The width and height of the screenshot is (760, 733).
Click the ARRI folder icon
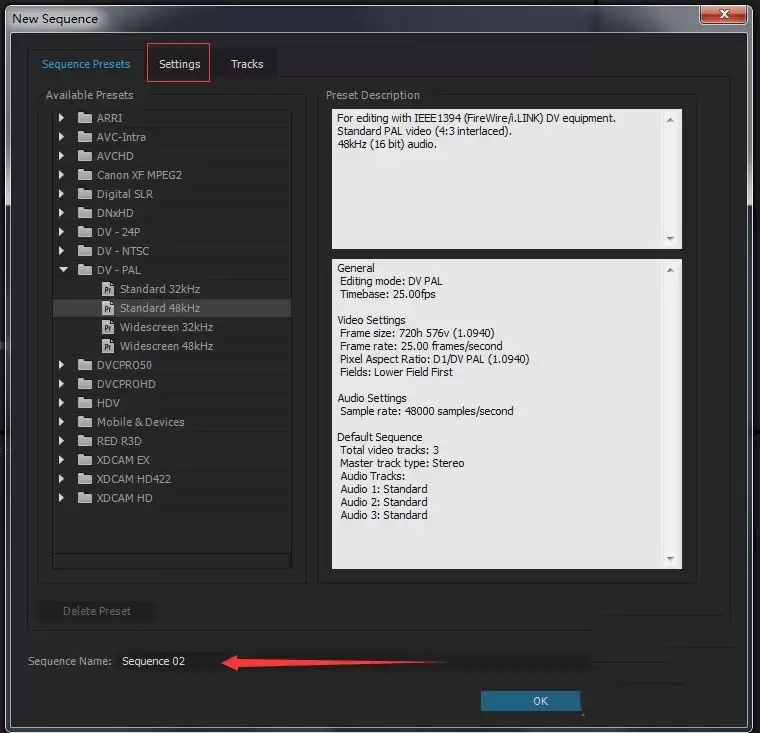click(x=85, y=118)
